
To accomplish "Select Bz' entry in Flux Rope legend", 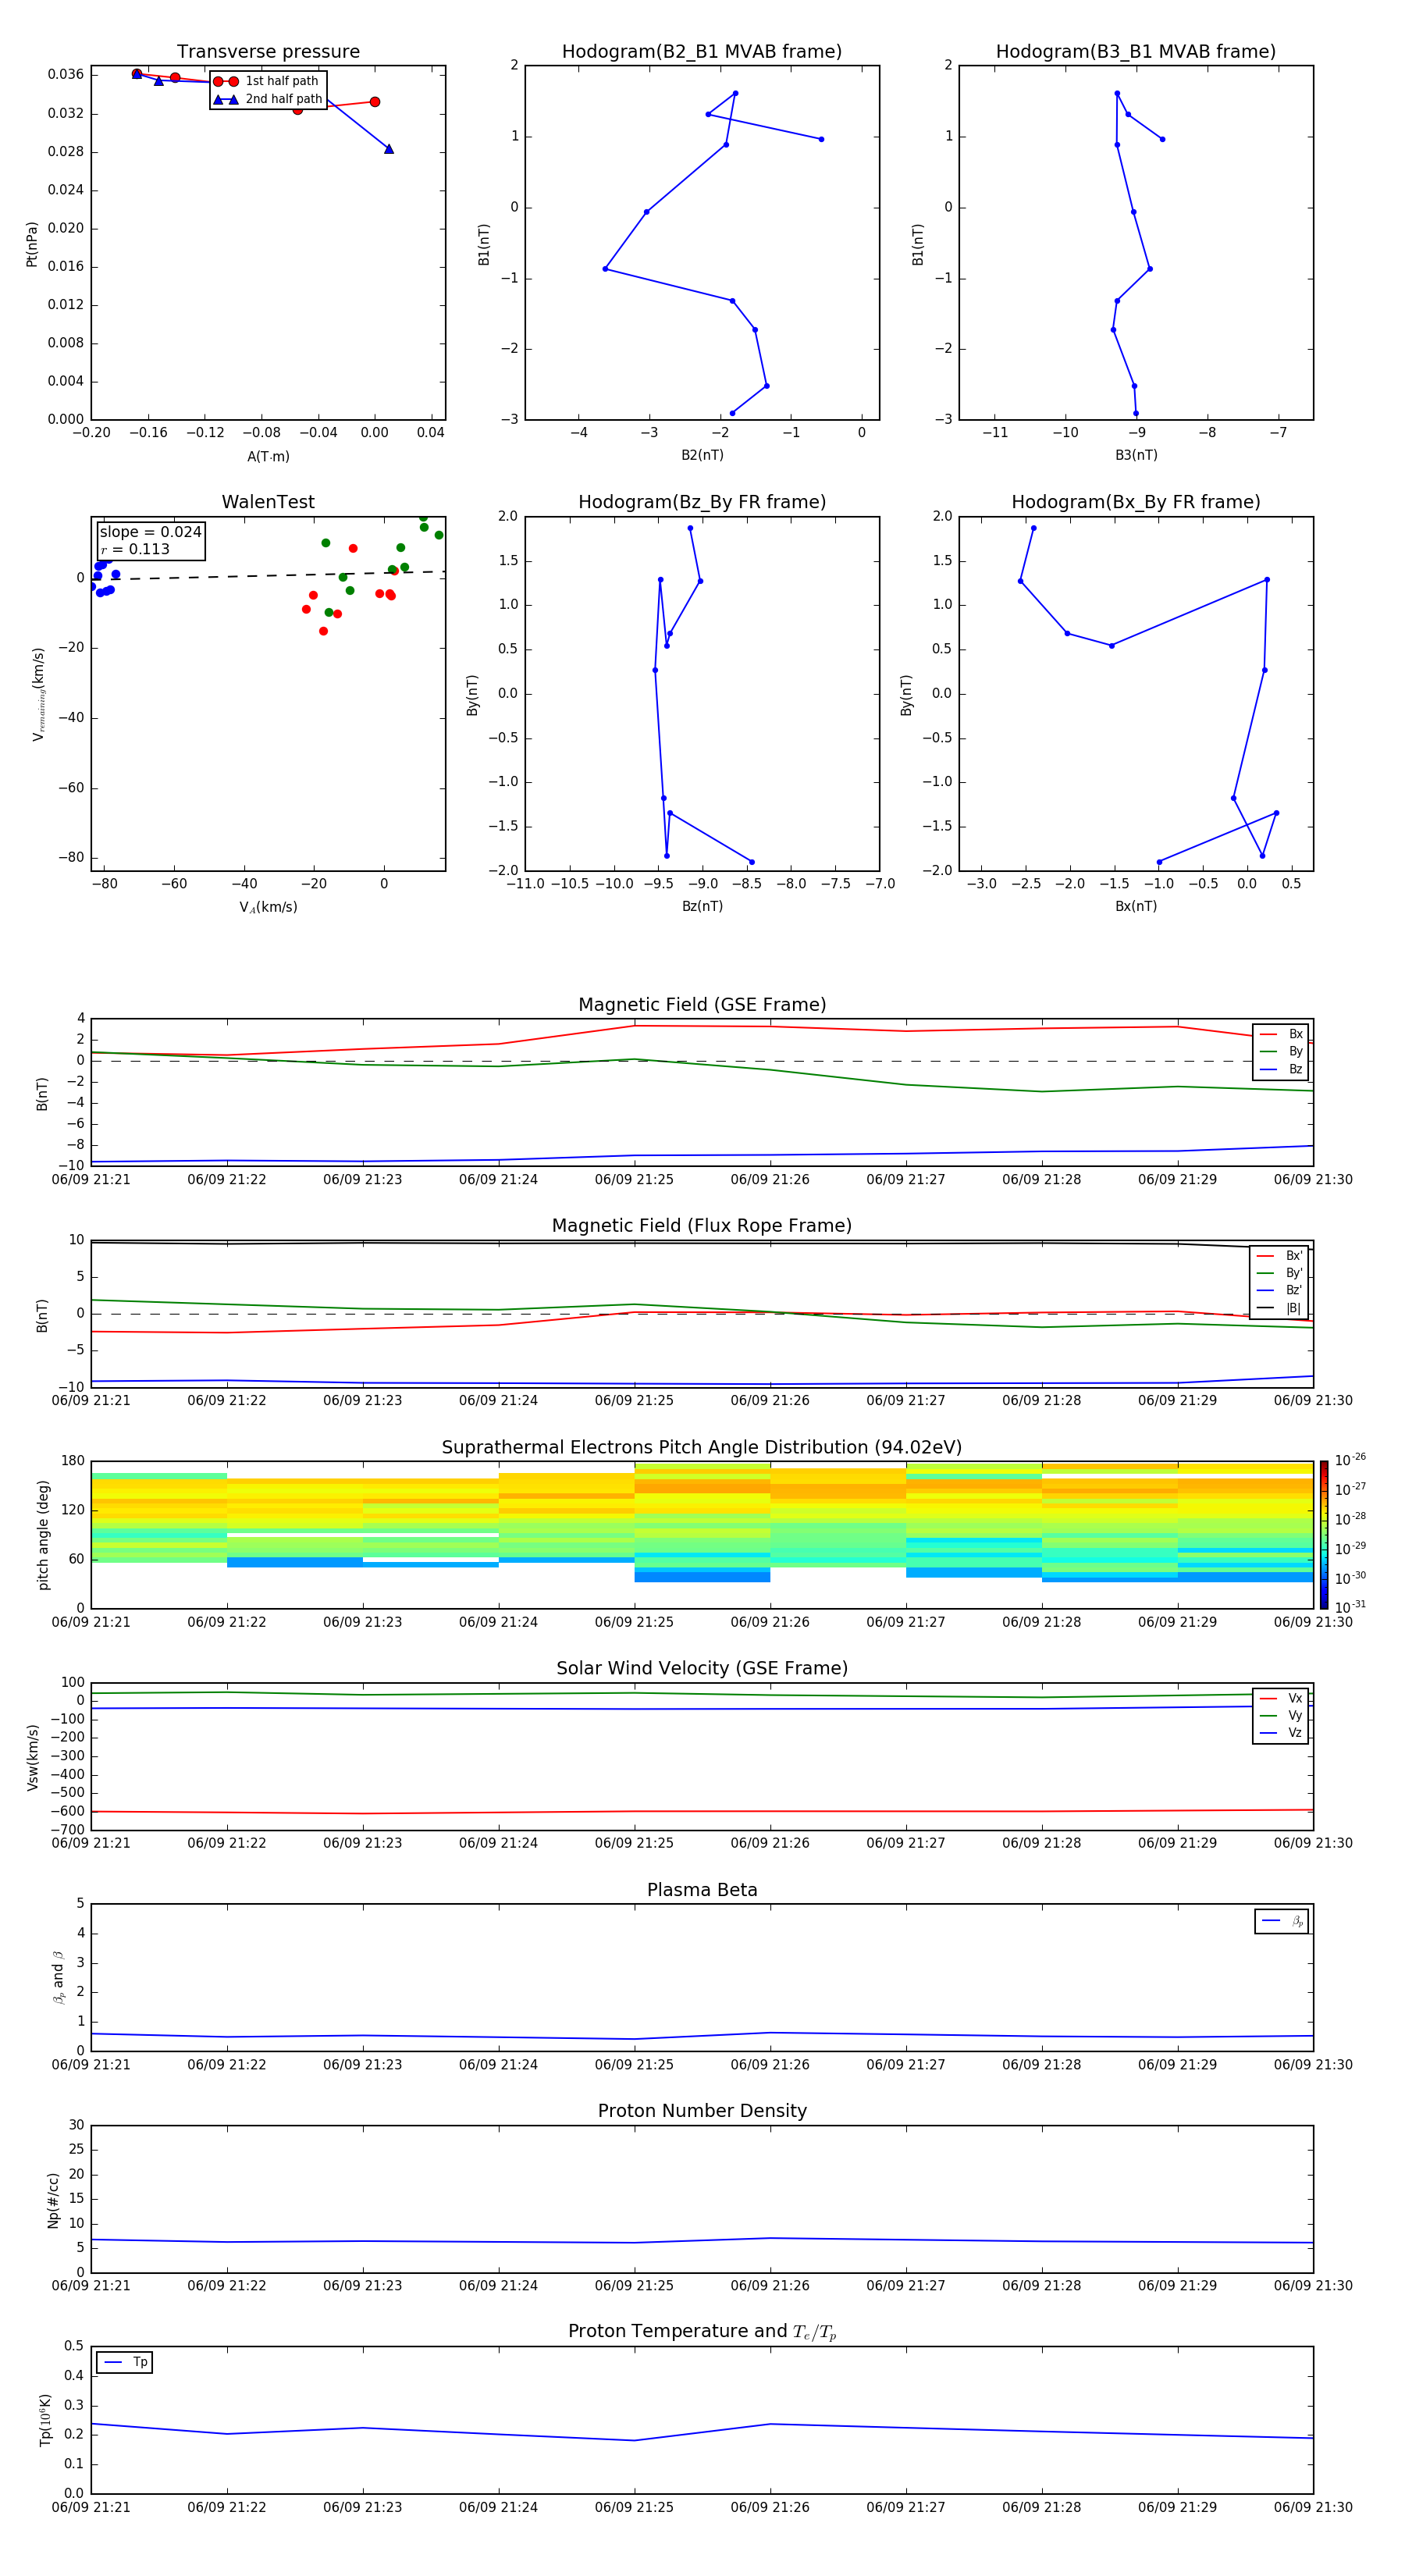I will pos(1279,1291).
